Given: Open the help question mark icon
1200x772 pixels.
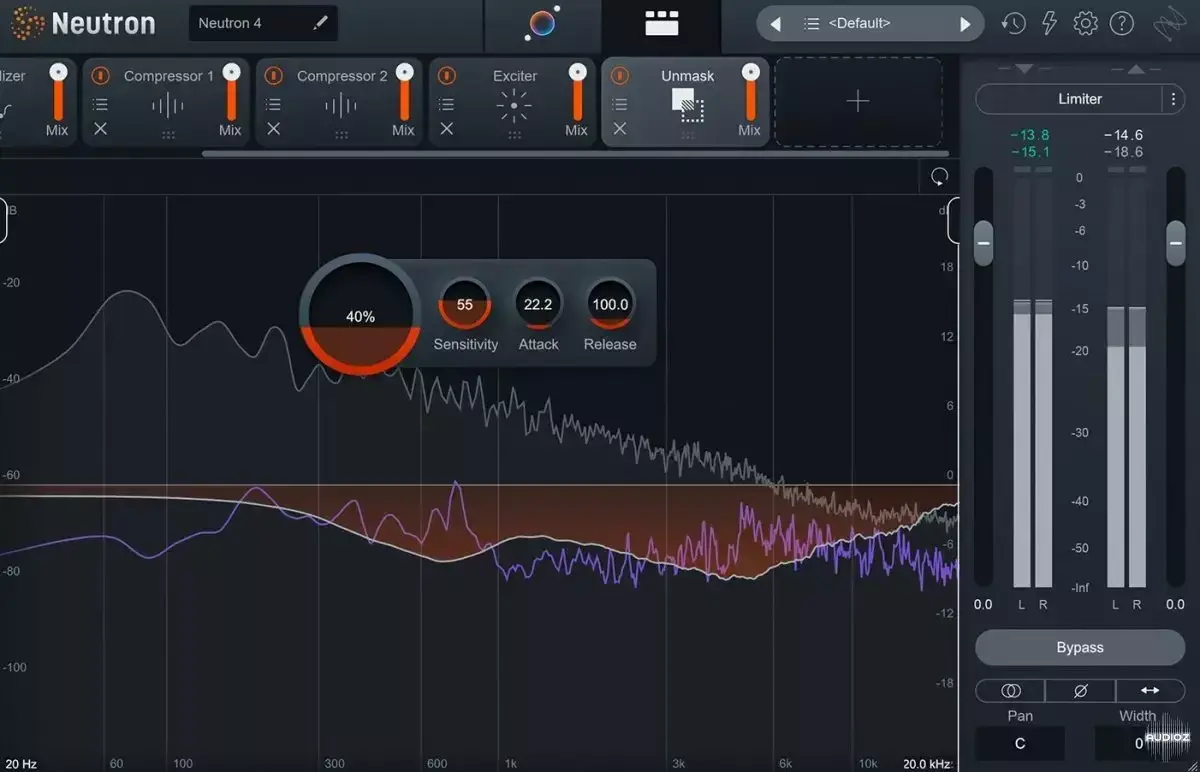Looking at the screenshot, I should tap(1122, 23).
